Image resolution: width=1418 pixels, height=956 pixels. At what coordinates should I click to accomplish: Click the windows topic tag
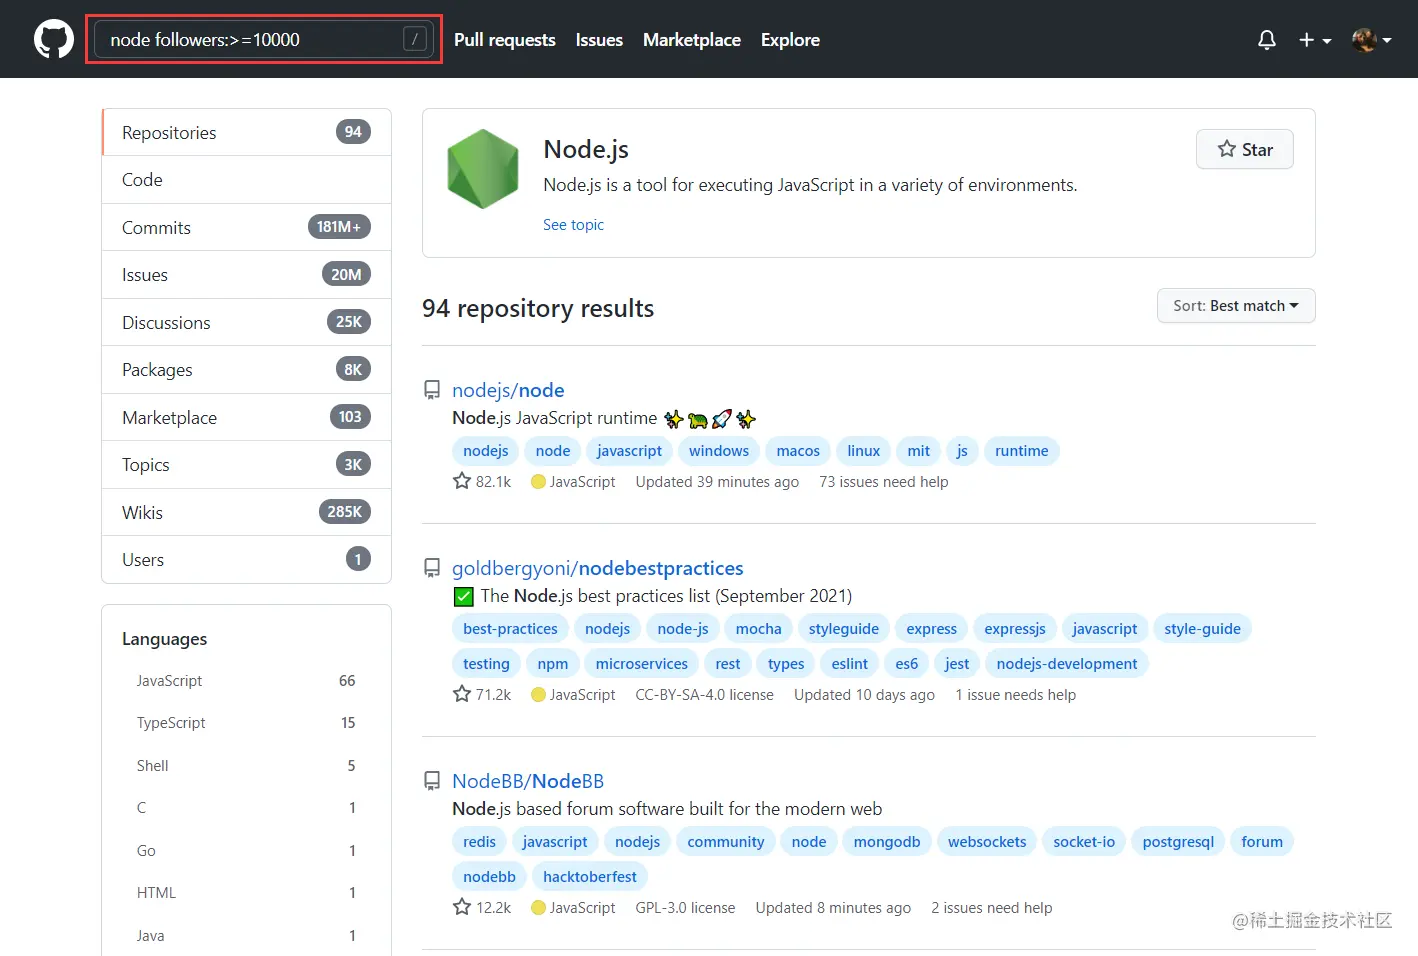(719, 451)
